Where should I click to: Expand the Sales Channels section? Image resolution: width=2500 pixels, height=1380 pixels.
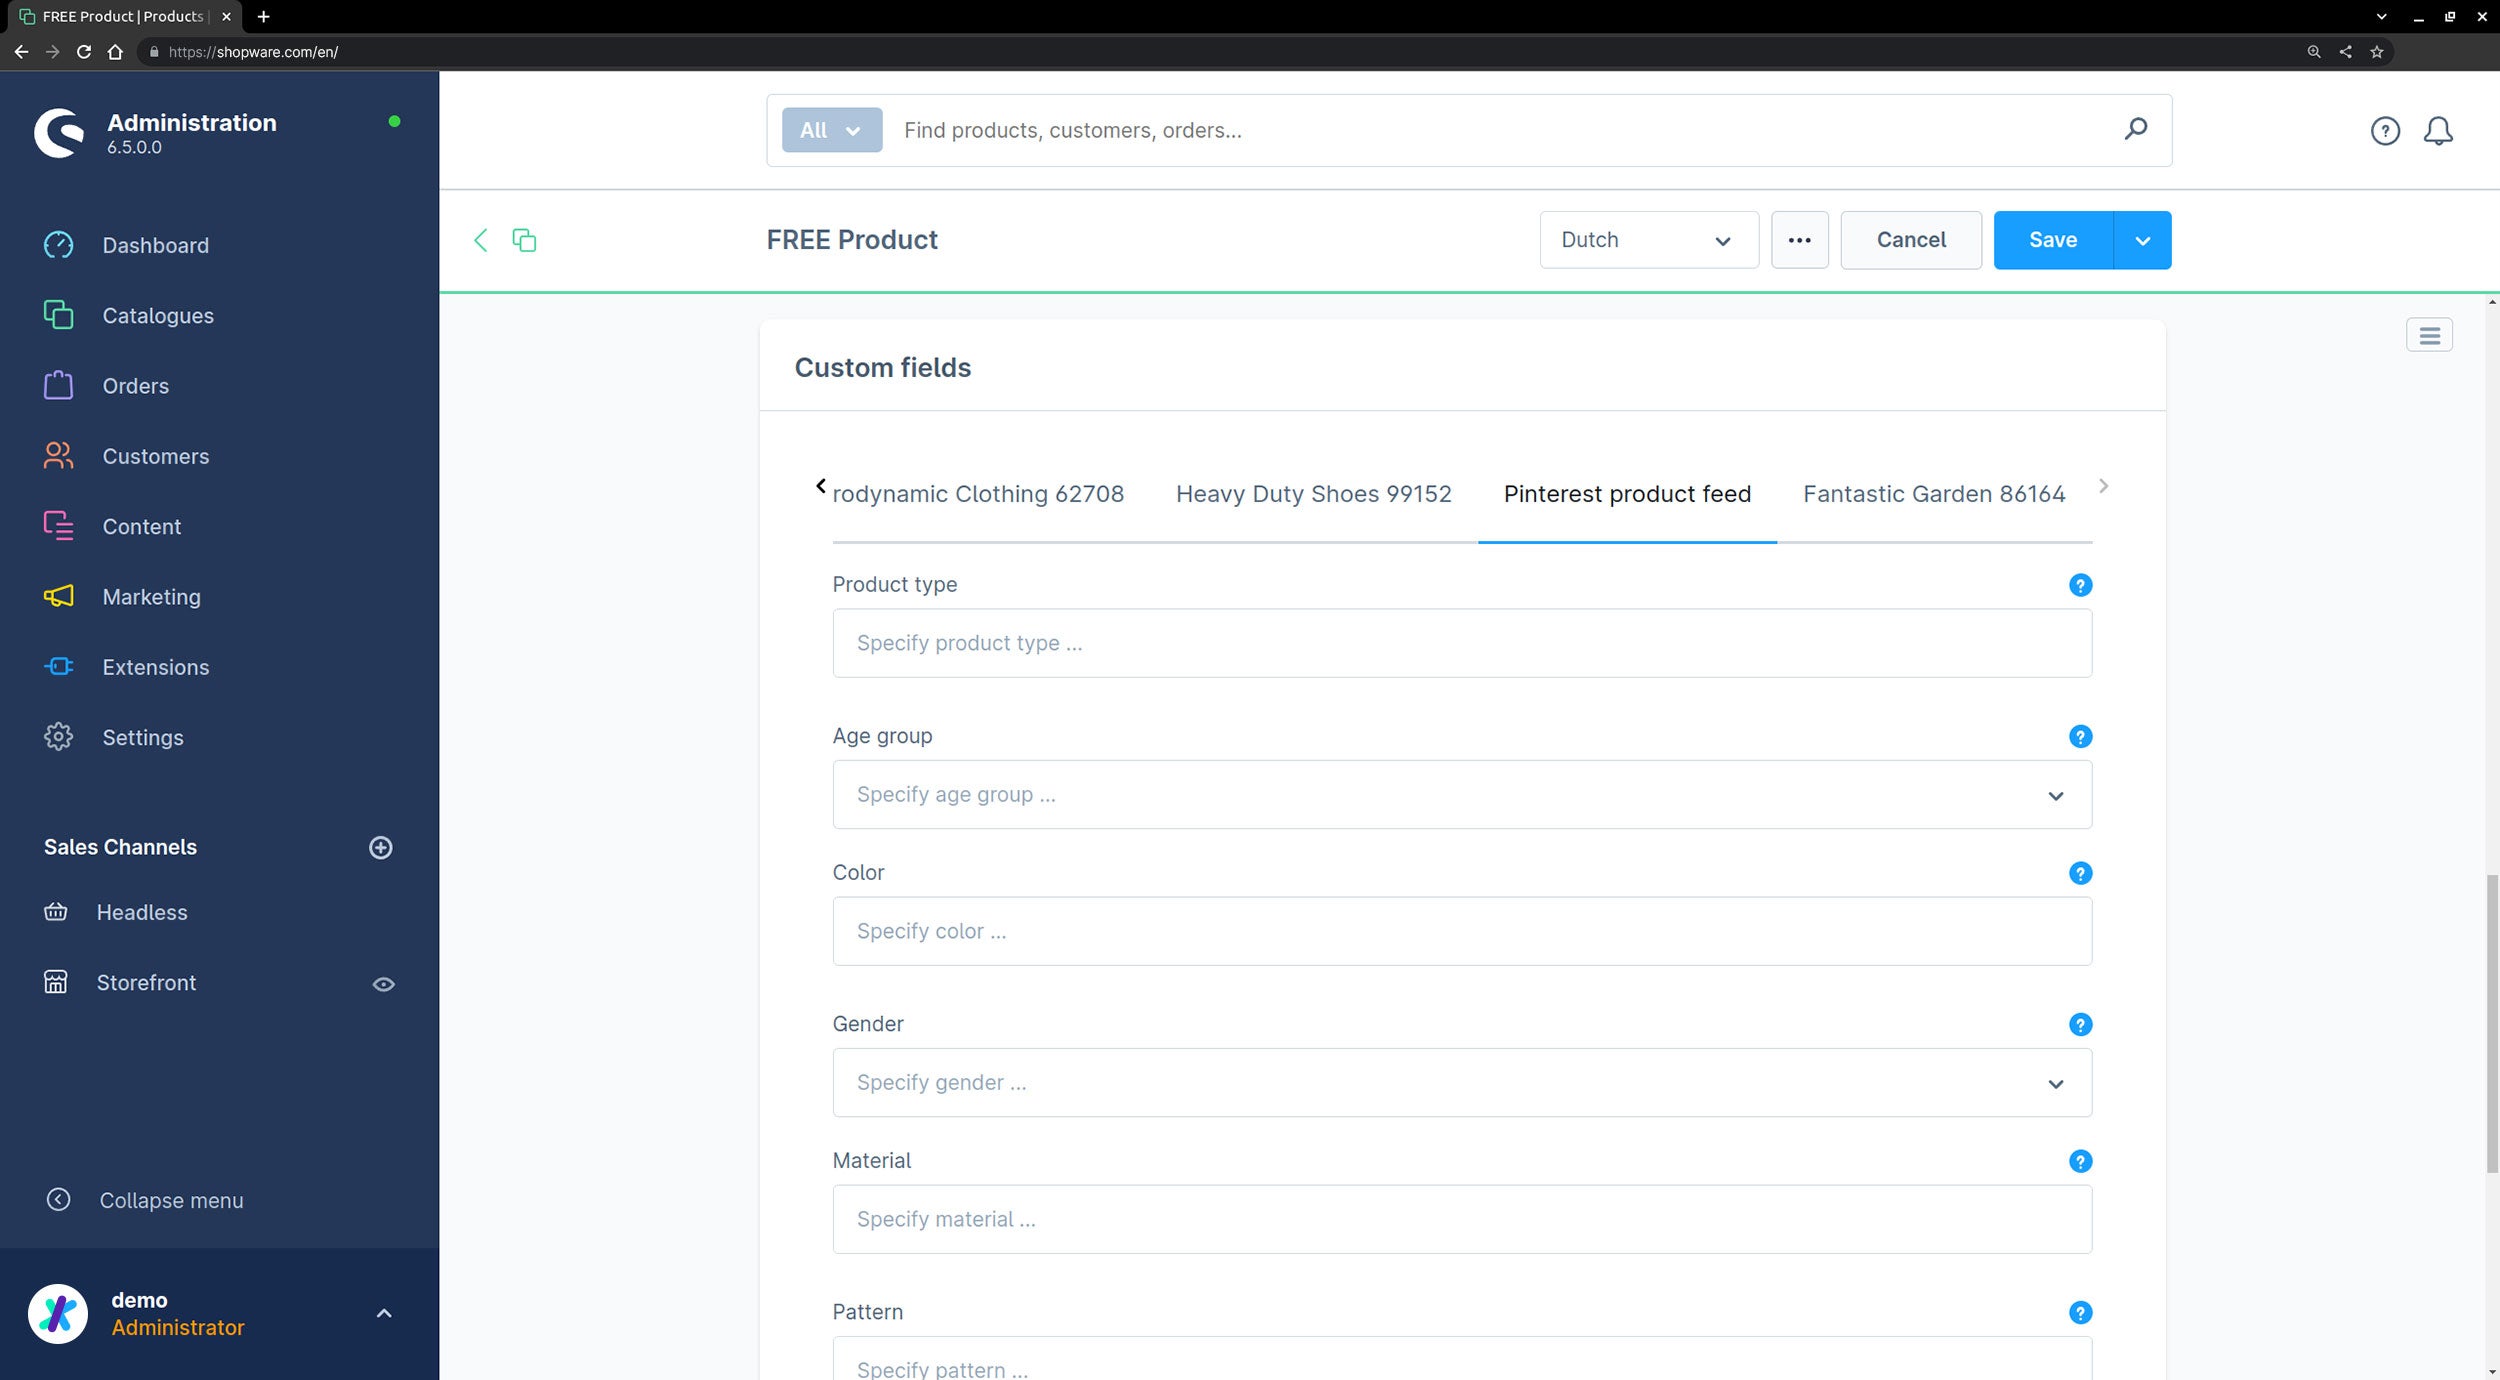tap(121, 846)
